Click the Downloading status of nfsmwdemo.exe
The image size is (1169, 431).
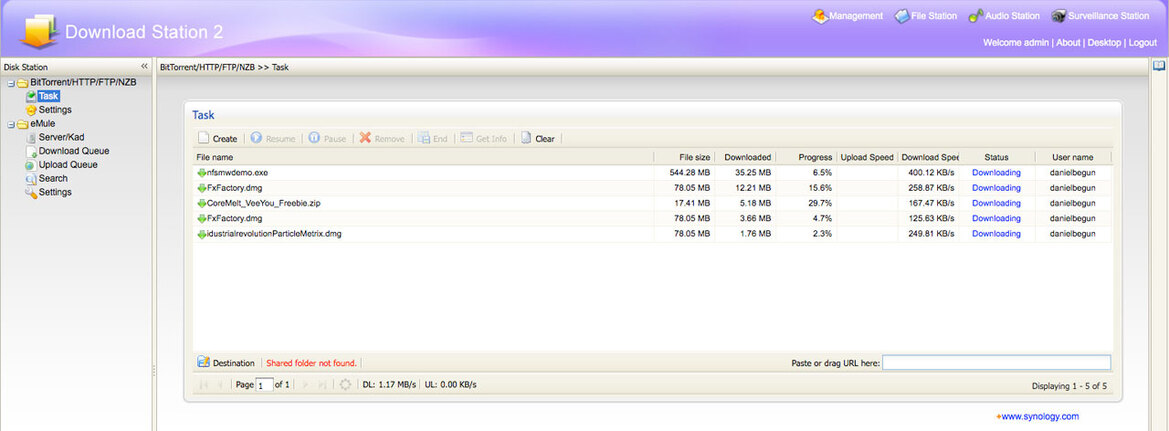click(996, 172)
